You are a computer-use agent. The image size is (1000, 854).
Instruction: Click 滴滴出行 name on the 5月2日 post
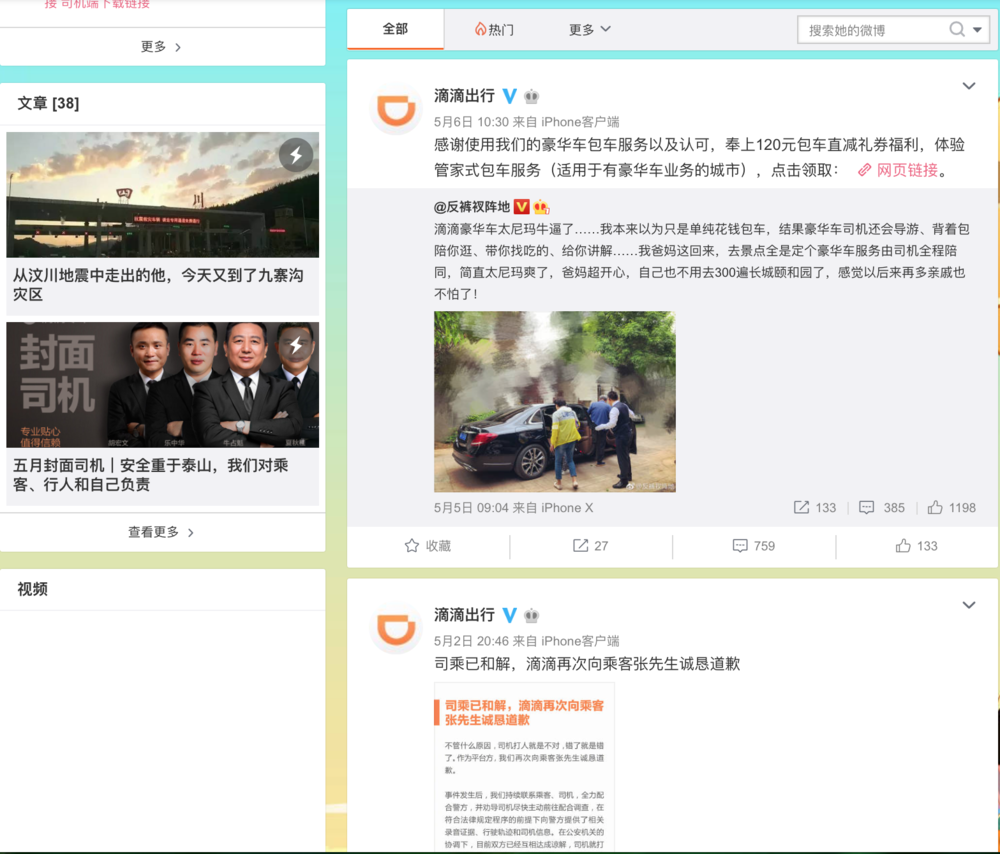tap(464, 615)
